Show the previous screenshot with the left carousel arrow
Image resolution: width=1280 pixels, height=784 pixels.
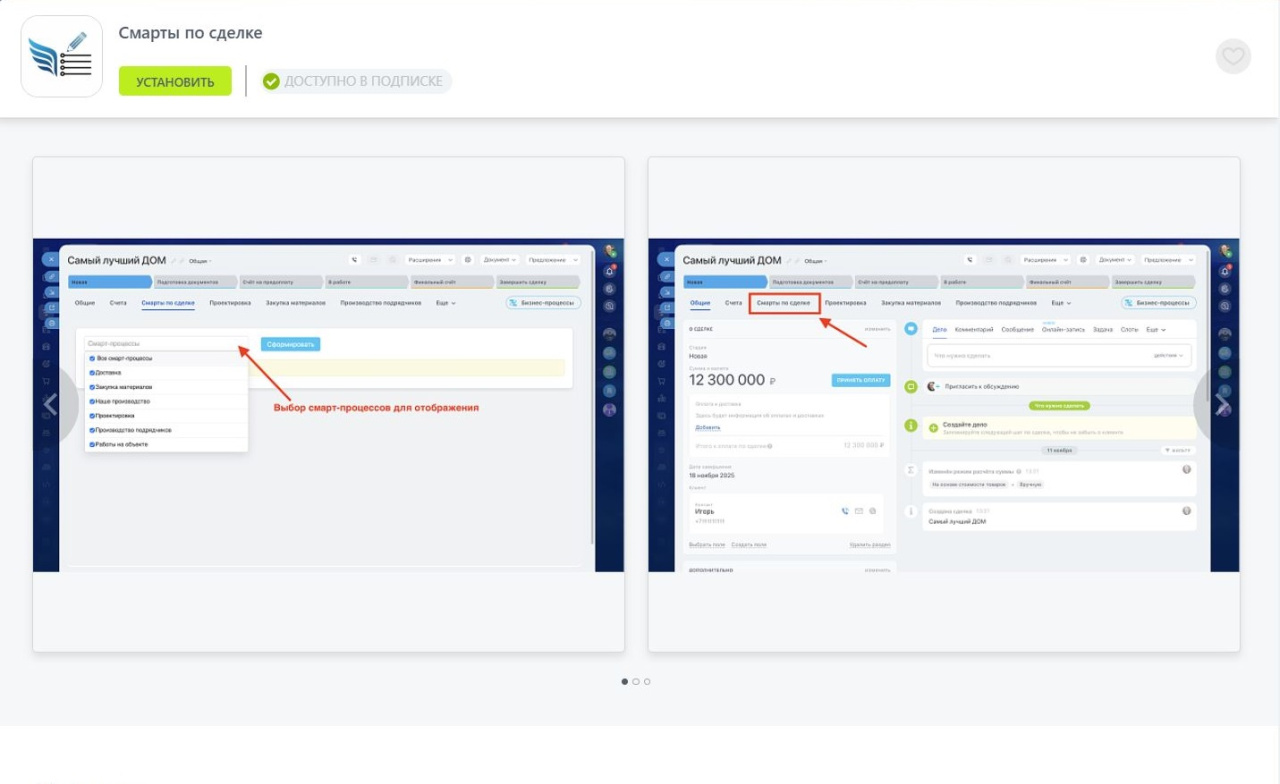coord(51,404)
